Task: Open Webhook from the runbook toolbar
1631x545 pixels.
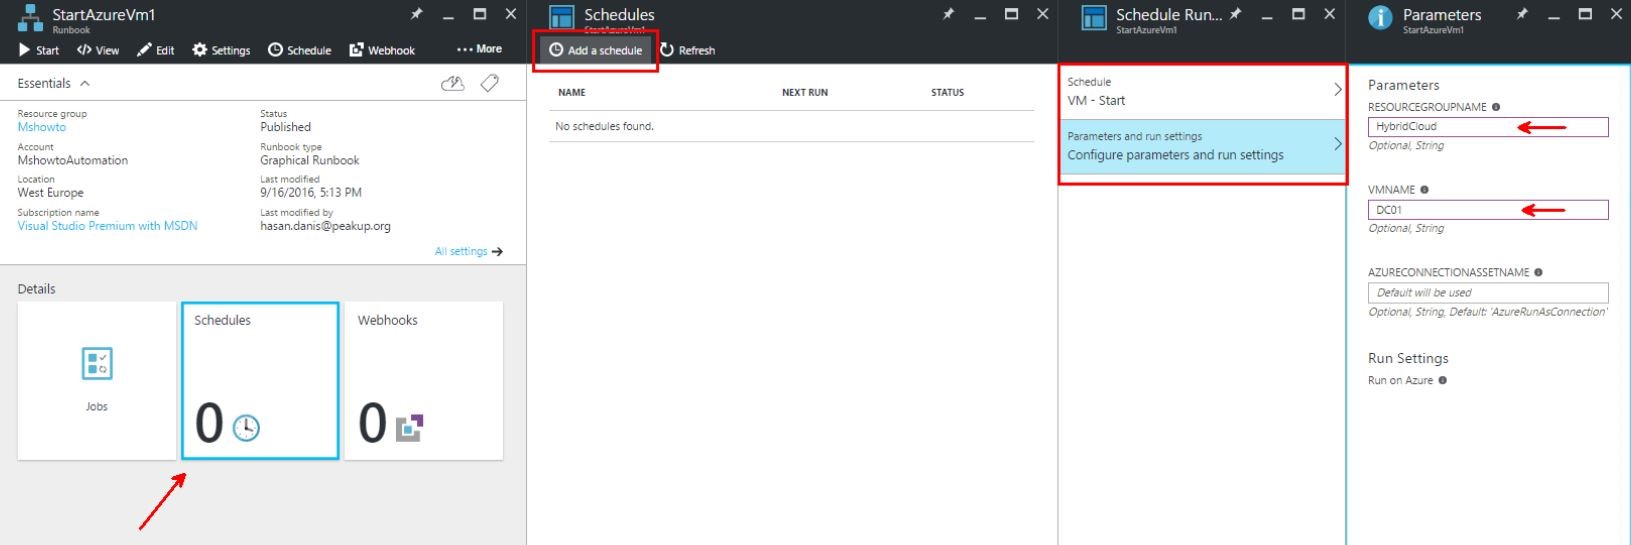Action: [x=382, y=50]
